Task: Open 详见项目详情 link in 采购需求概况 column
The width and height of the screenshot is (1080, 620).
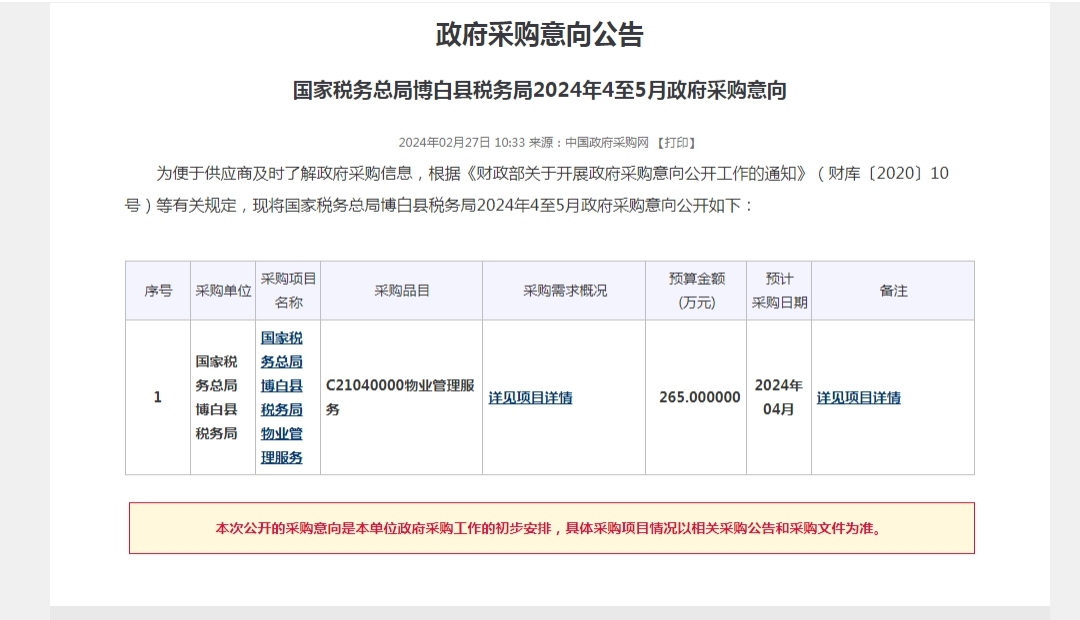Action: coord(530,397)
